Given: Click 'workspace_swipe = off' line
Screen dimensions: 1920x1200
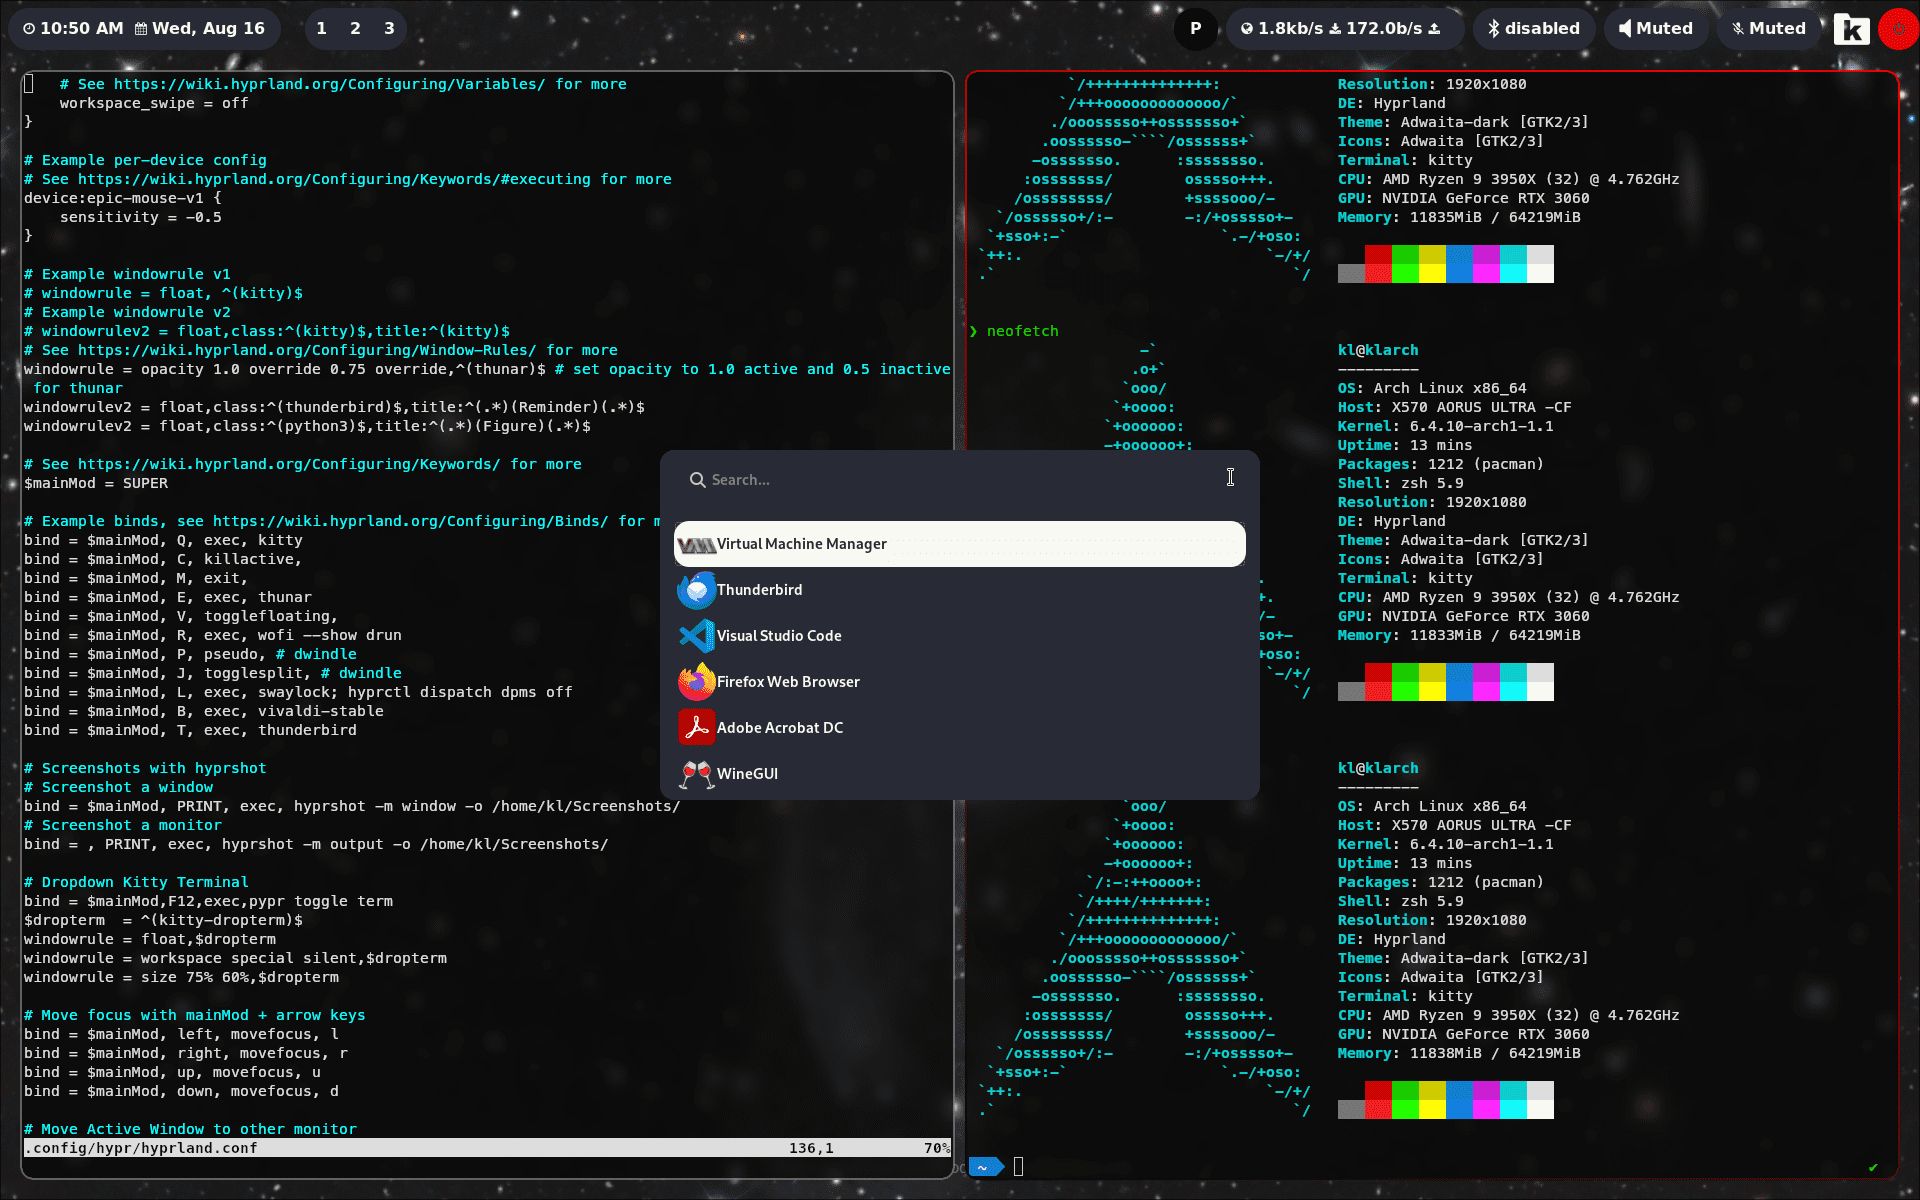Looking at the screenshot, I should pos(154,103).
